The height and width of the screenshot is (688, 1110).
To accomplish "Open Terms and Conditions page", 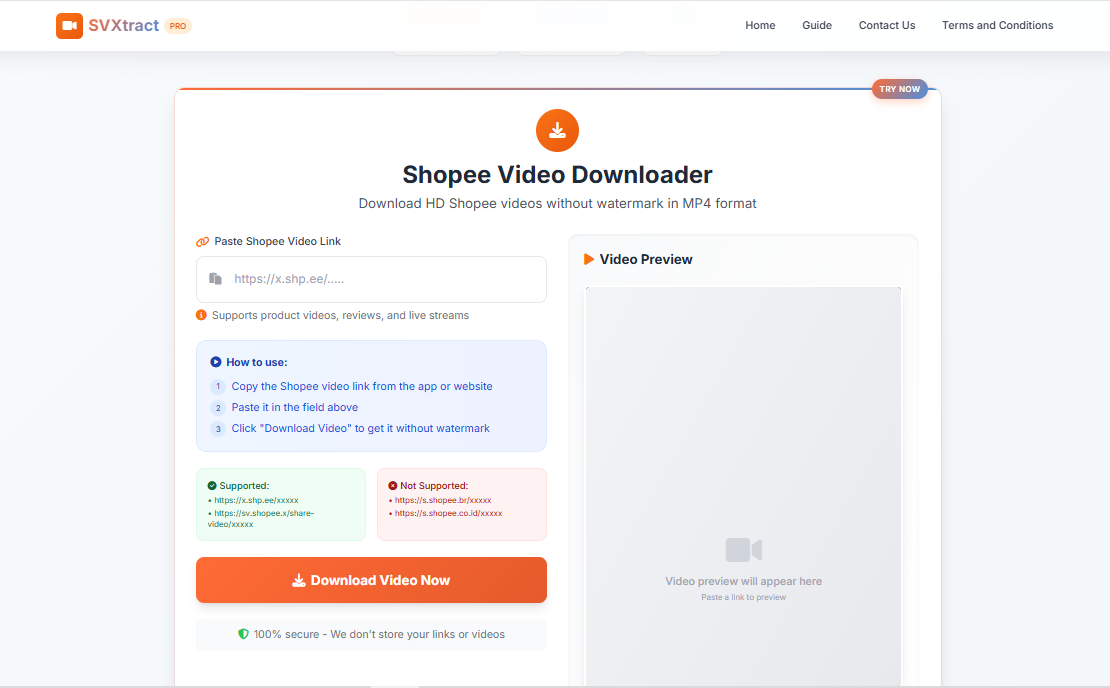I will point(997,25).
